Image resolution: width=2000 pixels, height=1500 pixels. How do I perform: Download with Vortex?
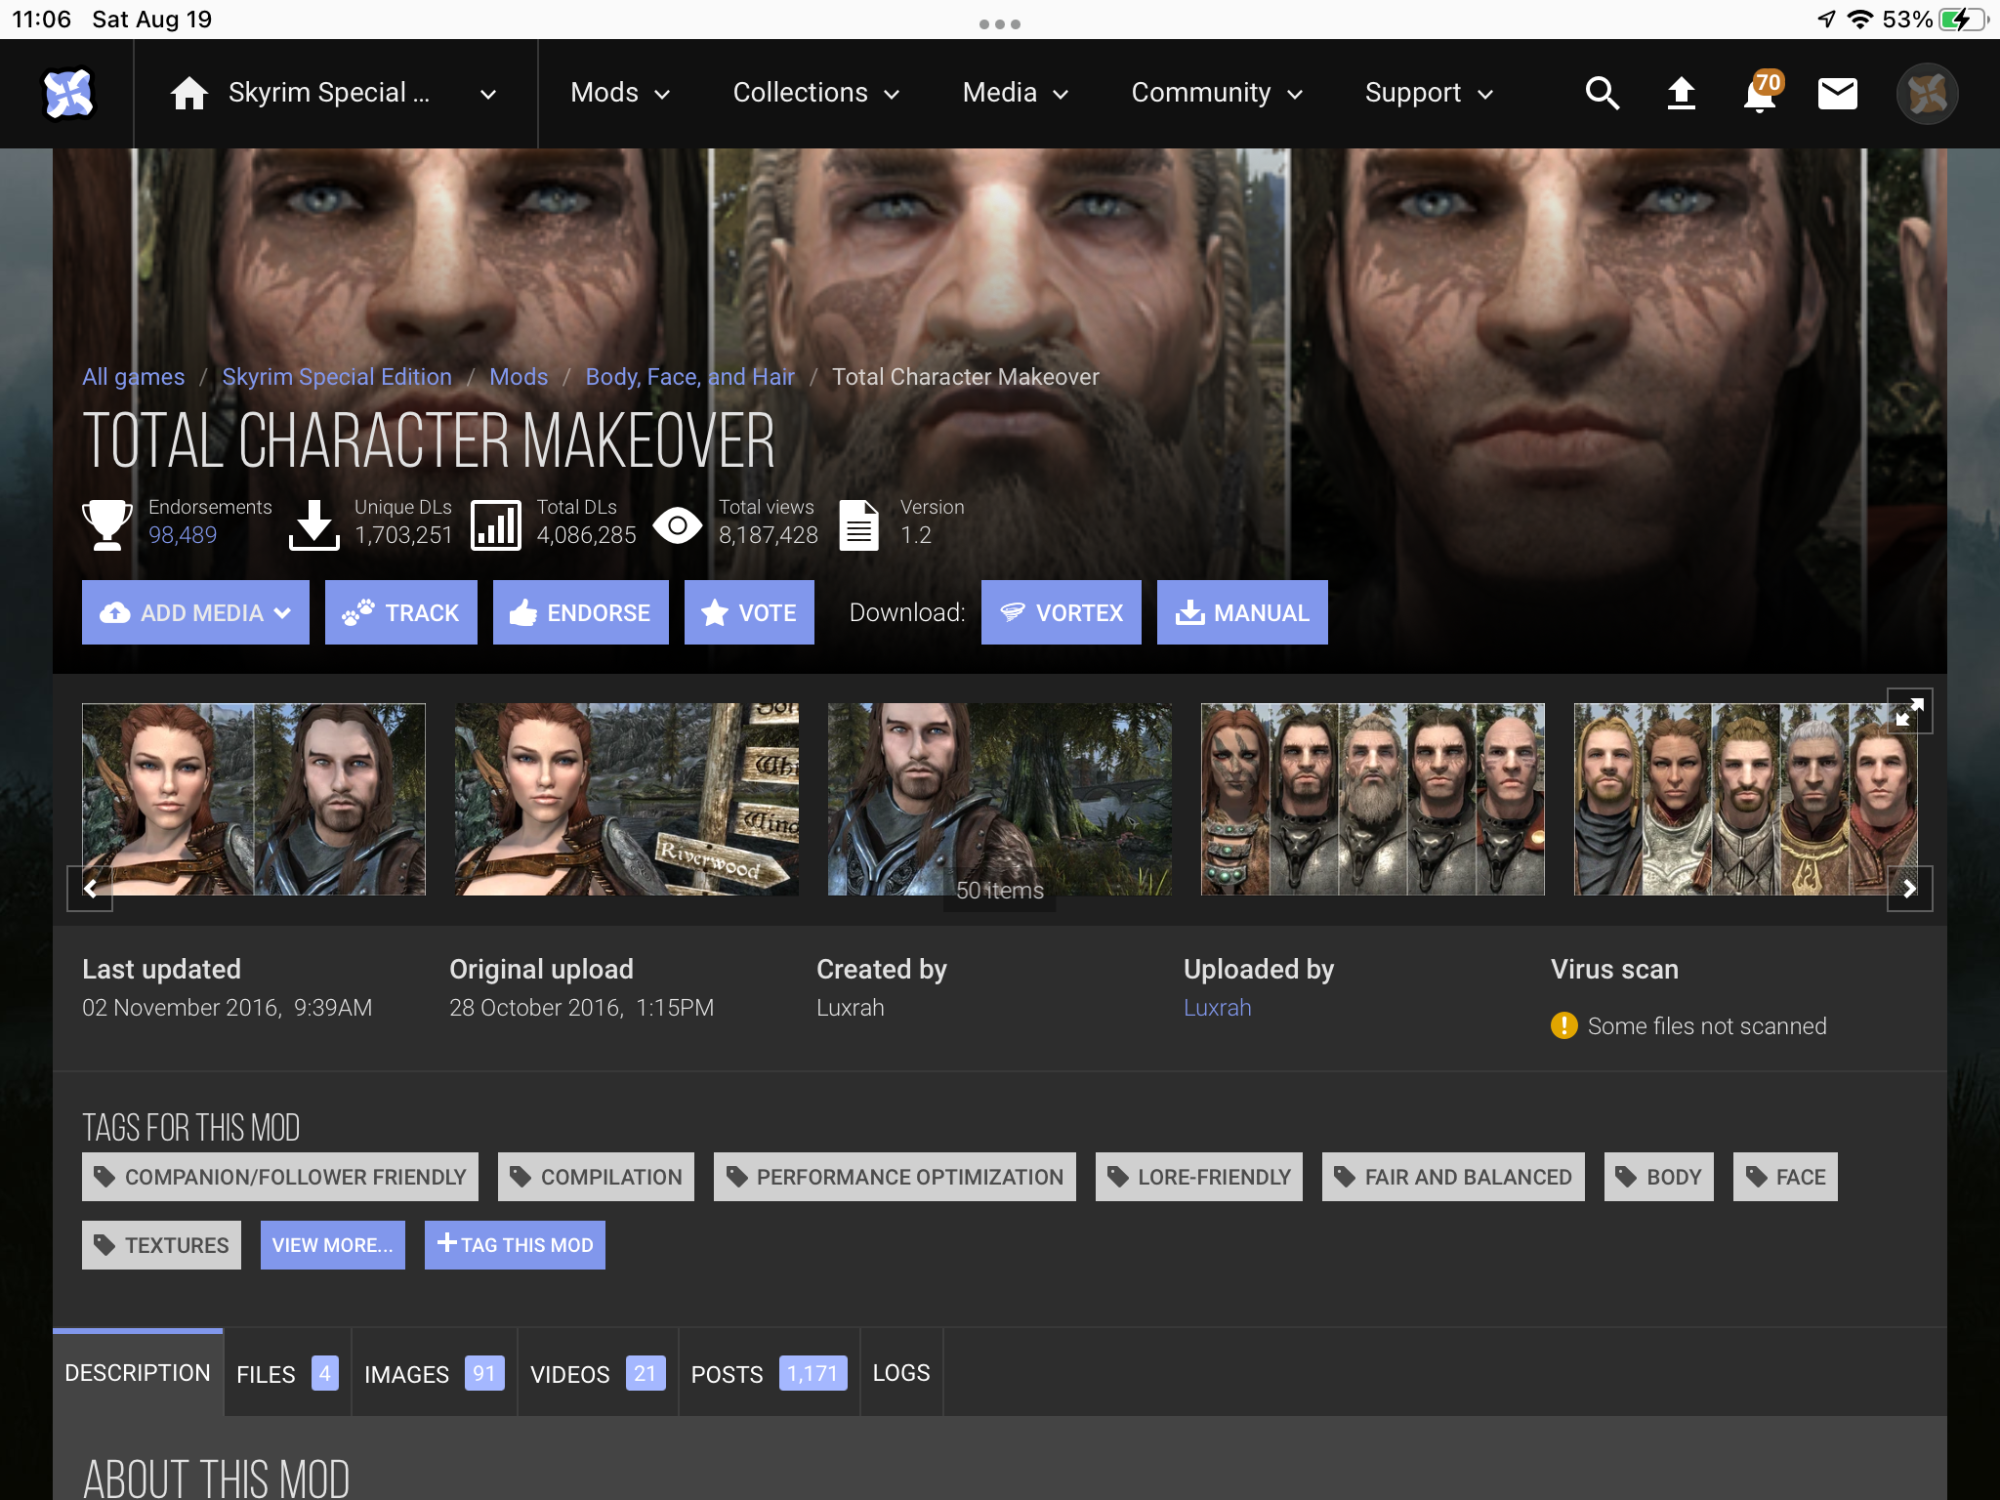pyautogui.click(x=1060, y=612)
